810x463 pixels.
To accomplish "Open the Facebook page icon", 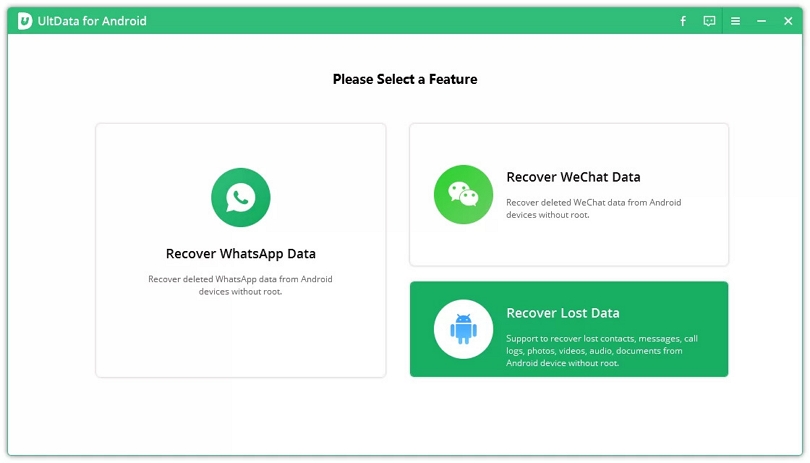I will click(x=683, y=21).
